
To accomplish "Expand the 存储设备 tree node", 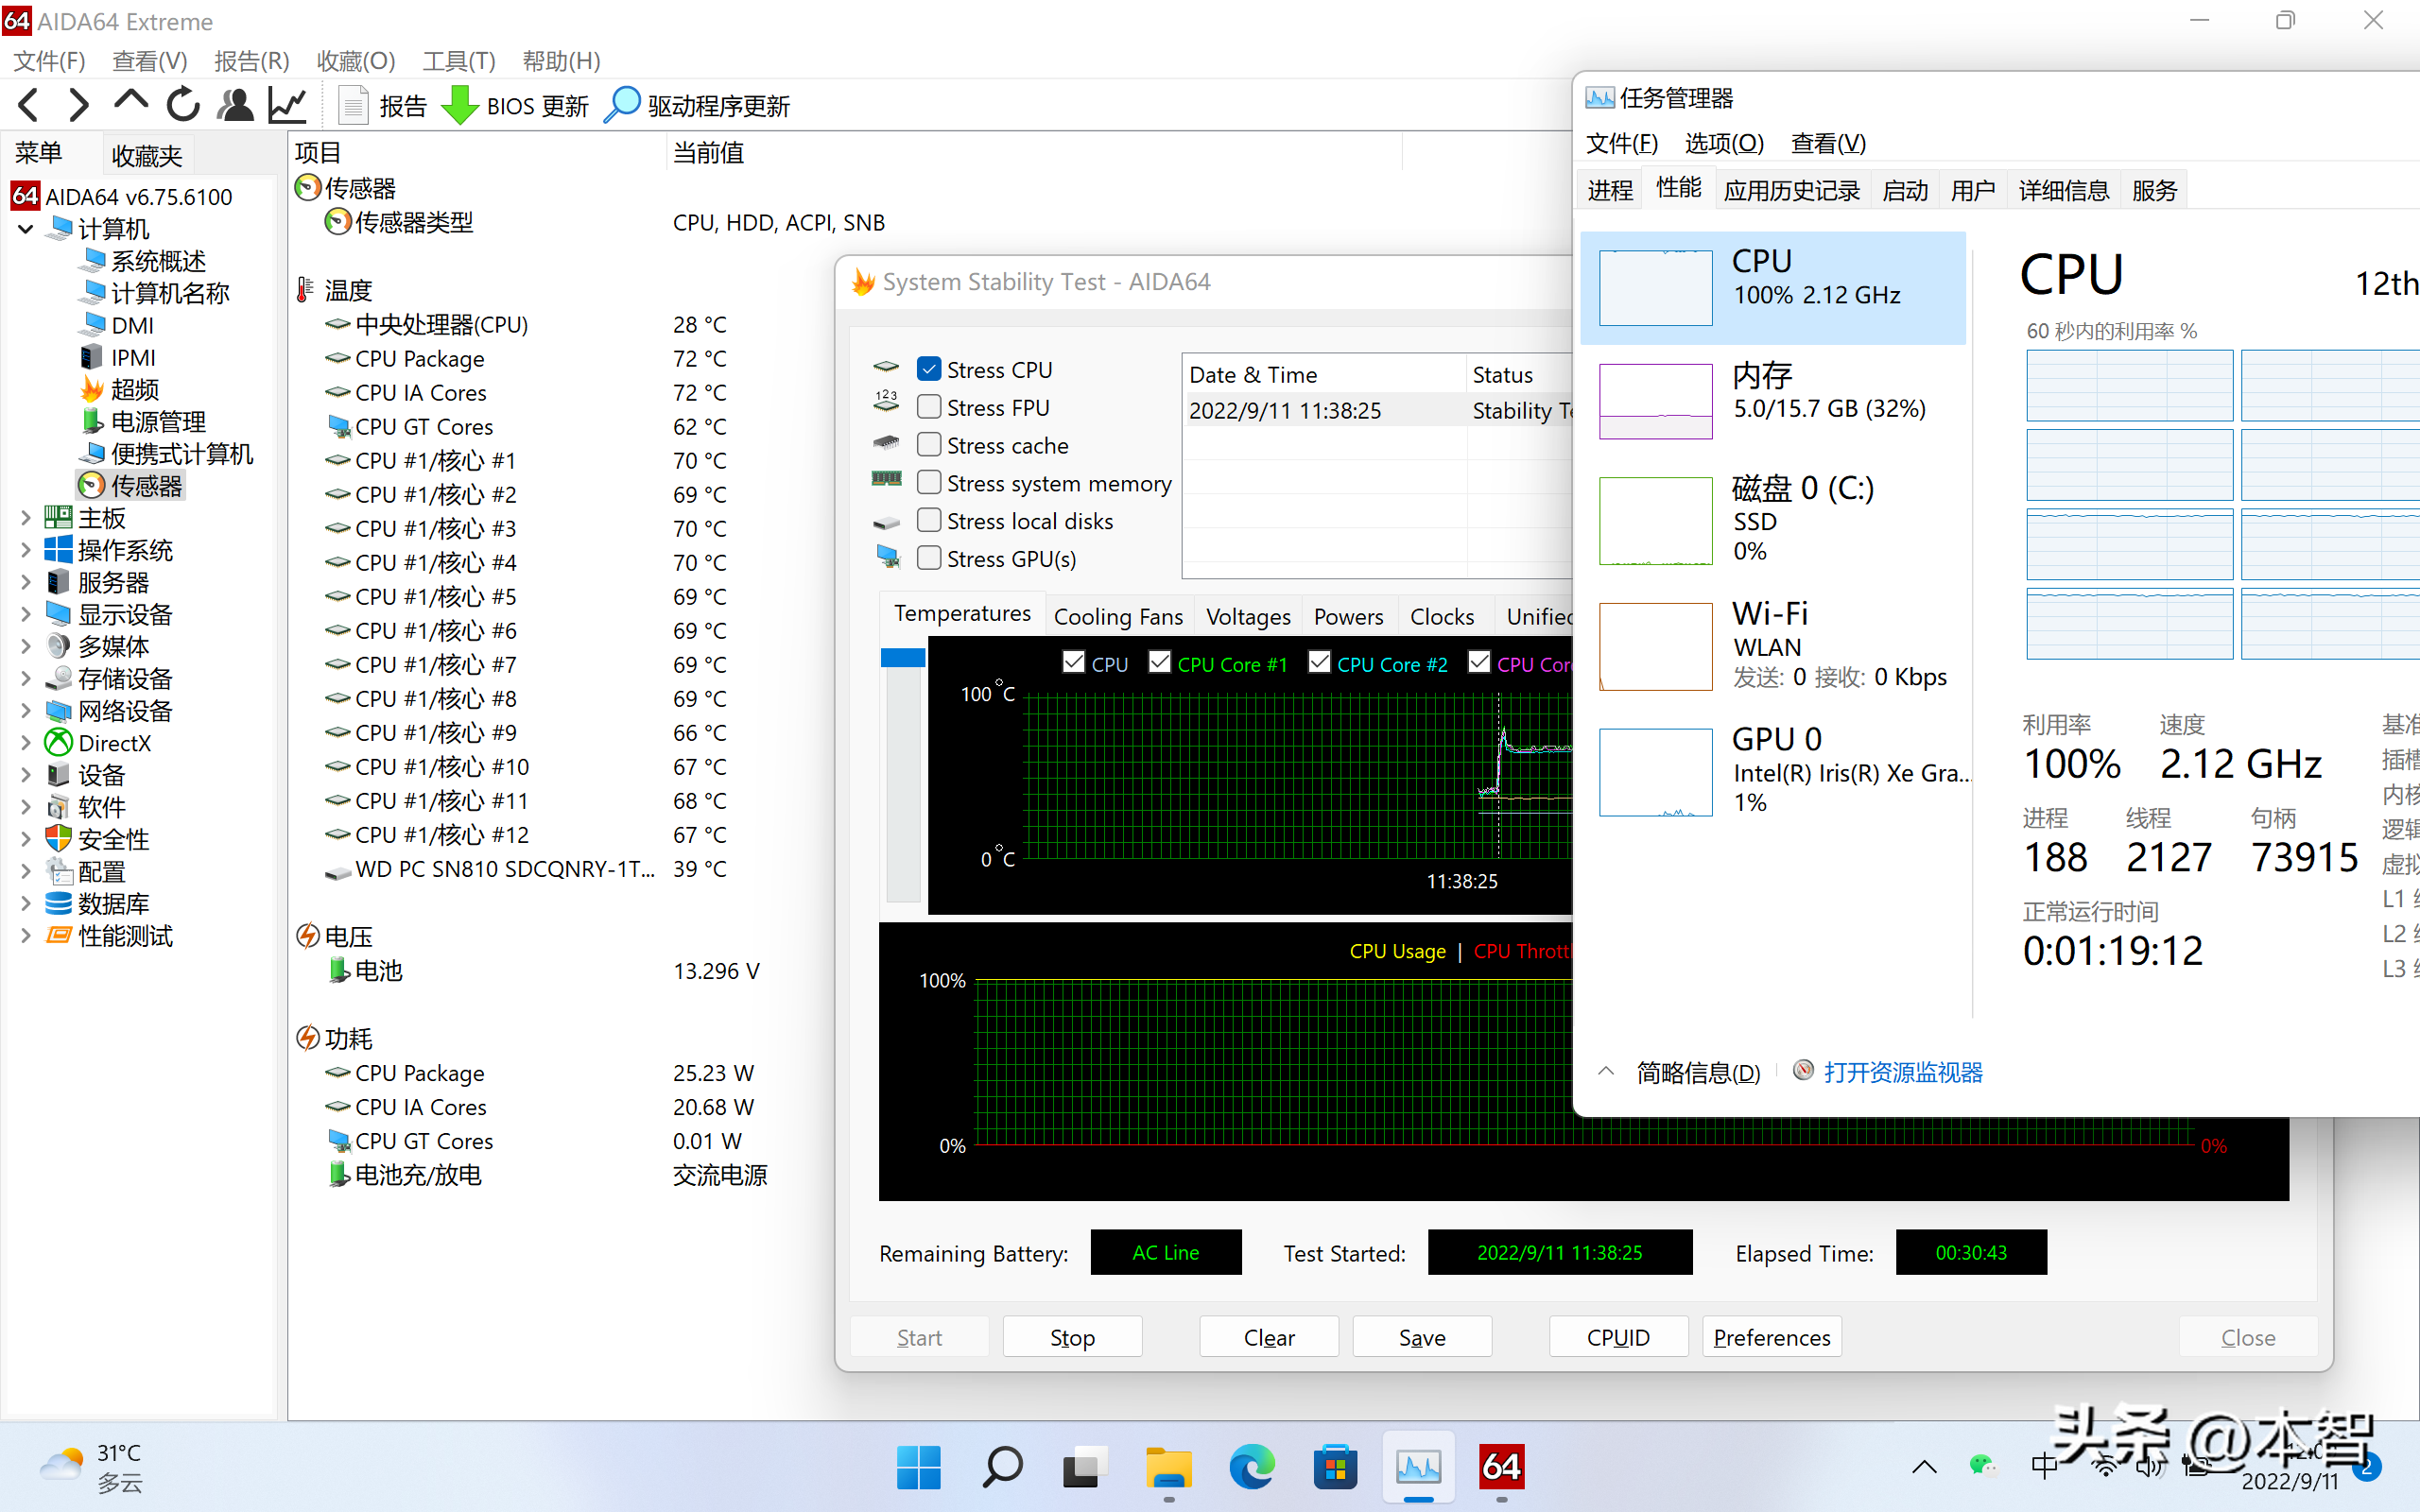I will (x=26, y=679).
